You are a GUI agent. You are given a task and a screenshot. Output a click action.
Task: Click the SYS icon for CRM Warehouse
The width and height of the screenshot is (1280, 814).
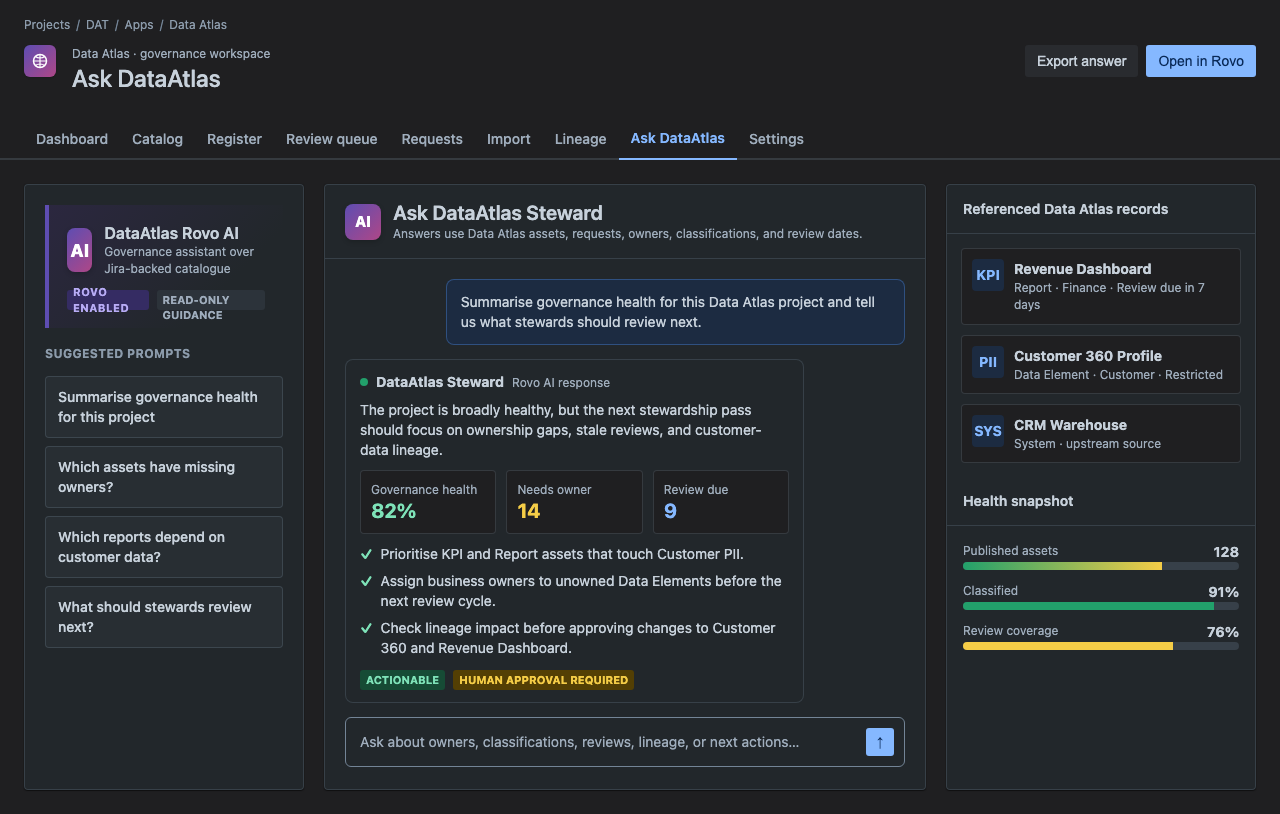988,431
